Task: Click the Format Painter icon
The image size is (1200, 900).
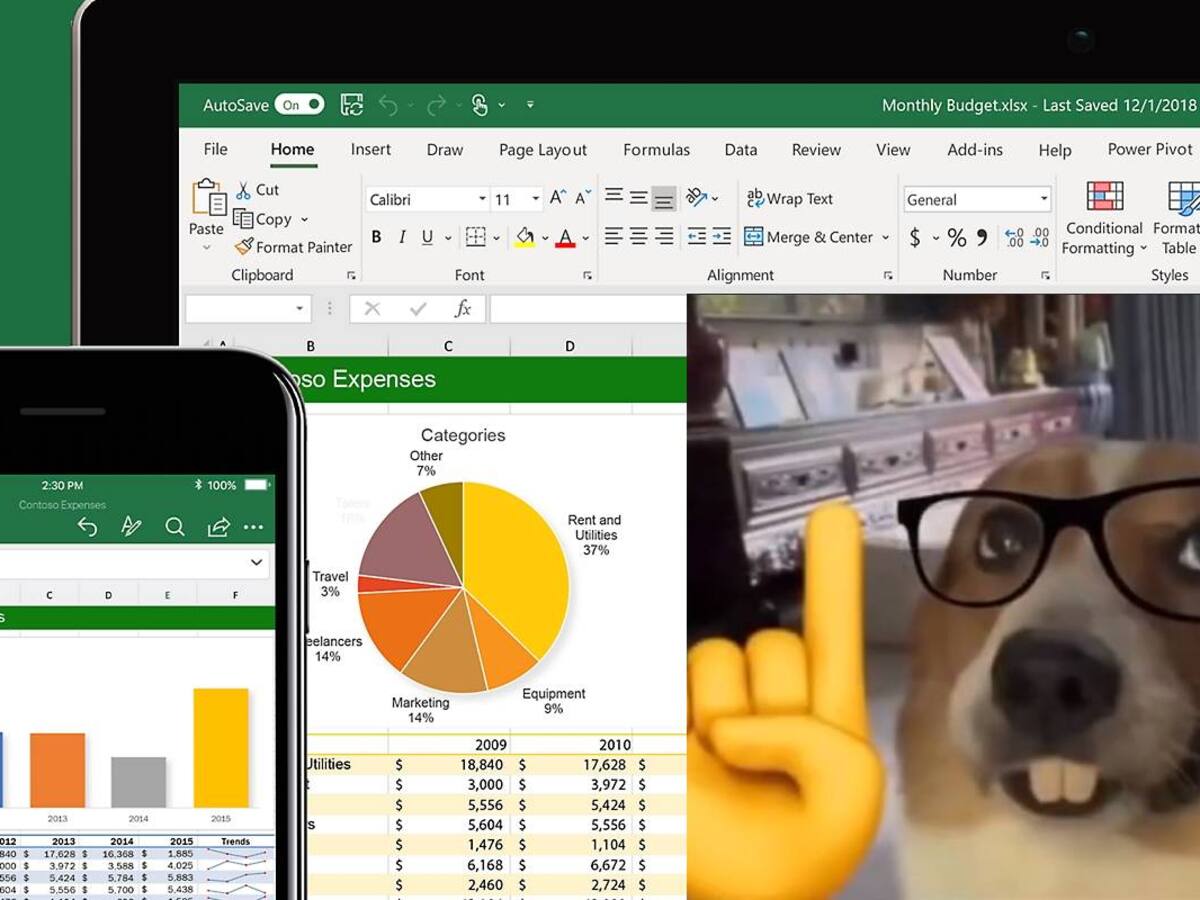Action: click(243, 247)
